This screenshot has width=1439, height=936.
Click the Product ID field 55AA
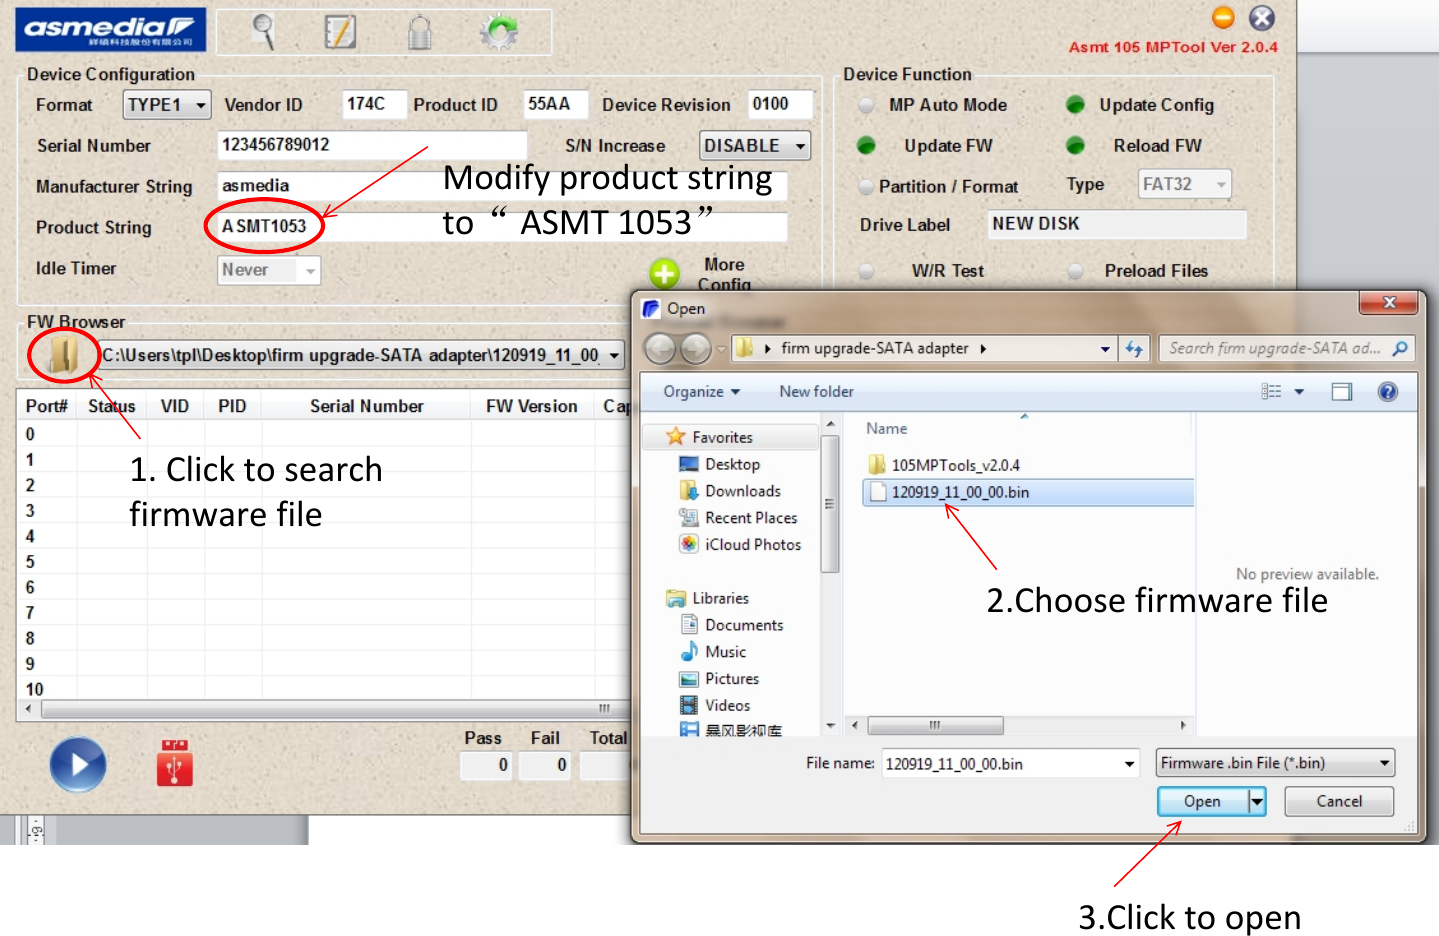555,104
